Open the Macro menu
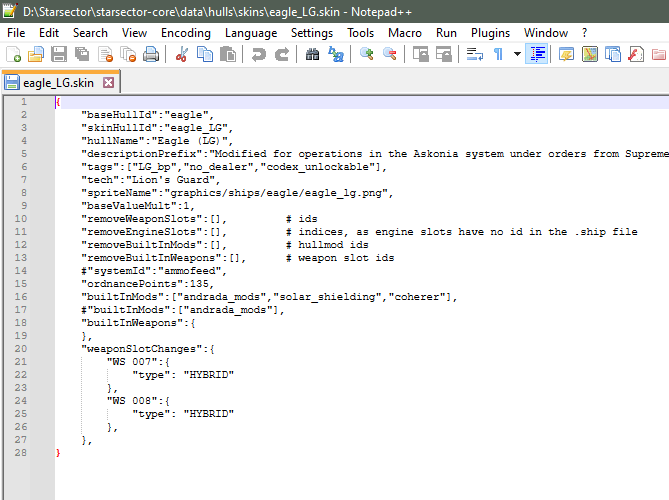This screenshot has width=669, height=500. click(405, 33)
